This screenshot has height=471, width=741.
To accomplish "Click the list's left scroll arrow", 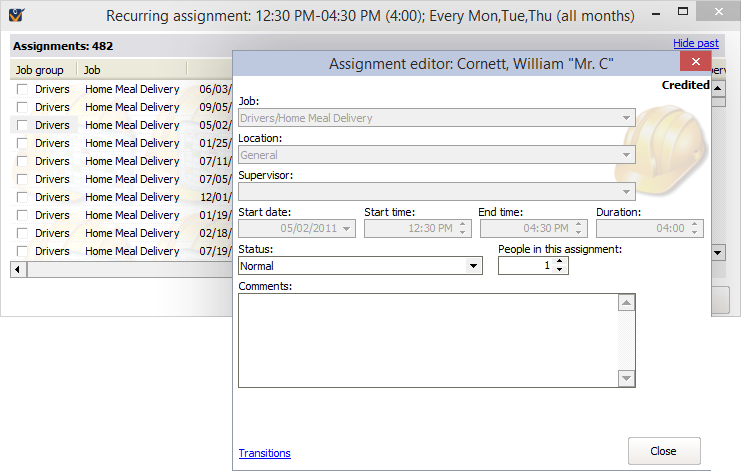I will pyautogui.click(x=17, y=270).
